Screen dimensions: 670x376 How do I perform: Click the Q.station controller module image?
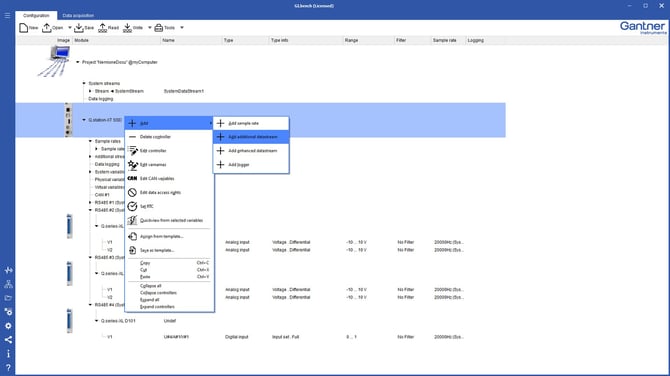tap(68, 120)
